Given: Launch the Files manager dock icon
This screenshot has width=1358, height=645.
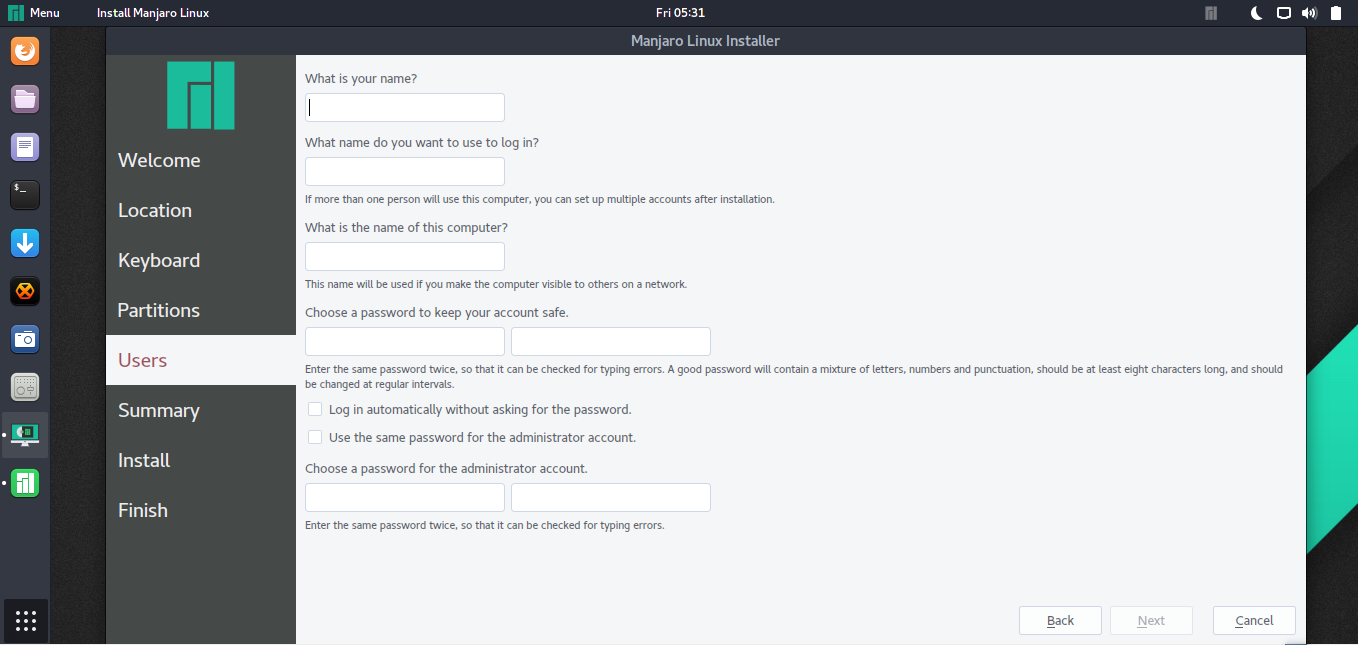Looking at the screenshot, I should coord(25,98).
